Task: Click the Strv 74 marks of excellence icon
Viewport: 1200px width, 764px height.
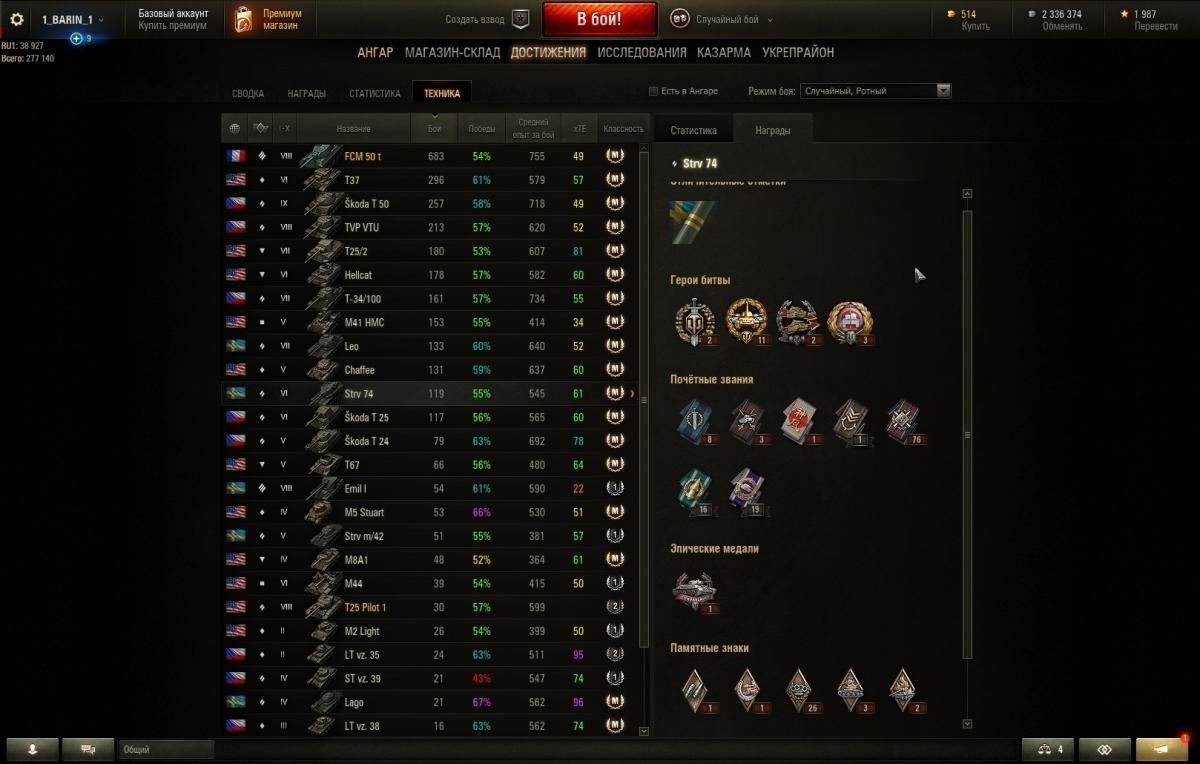Action: click(693, 222)
